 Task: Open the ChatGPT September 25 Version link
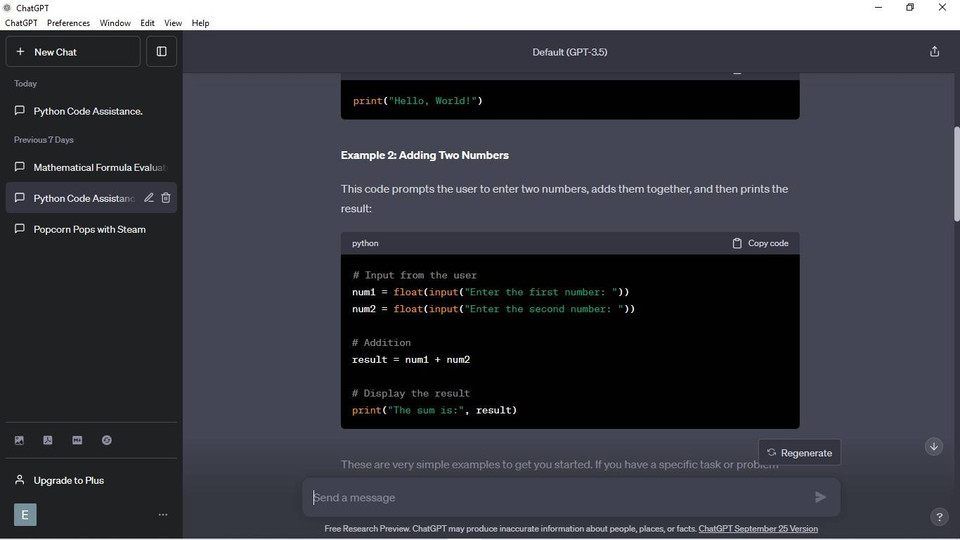click(x=757, y=529)
